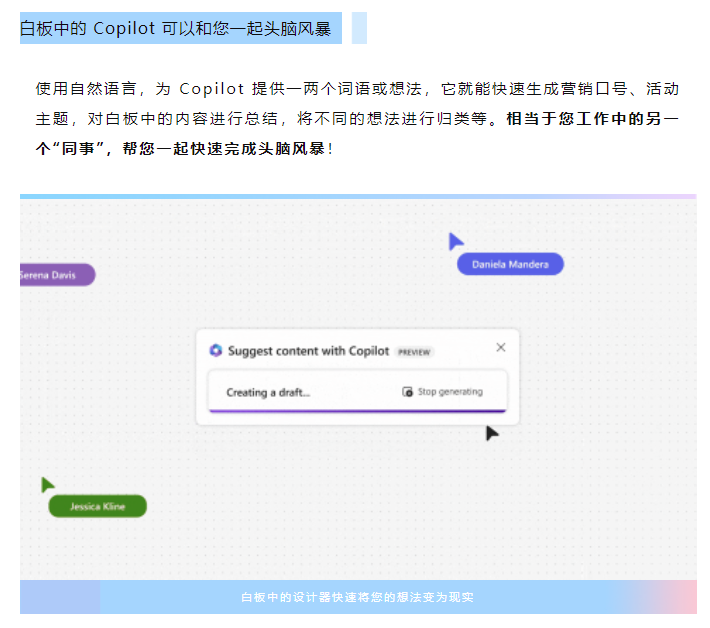Click the caption 白板中的设计器快速将您的想法变为现实
710x628 pixels.
(x=357, y=598)
